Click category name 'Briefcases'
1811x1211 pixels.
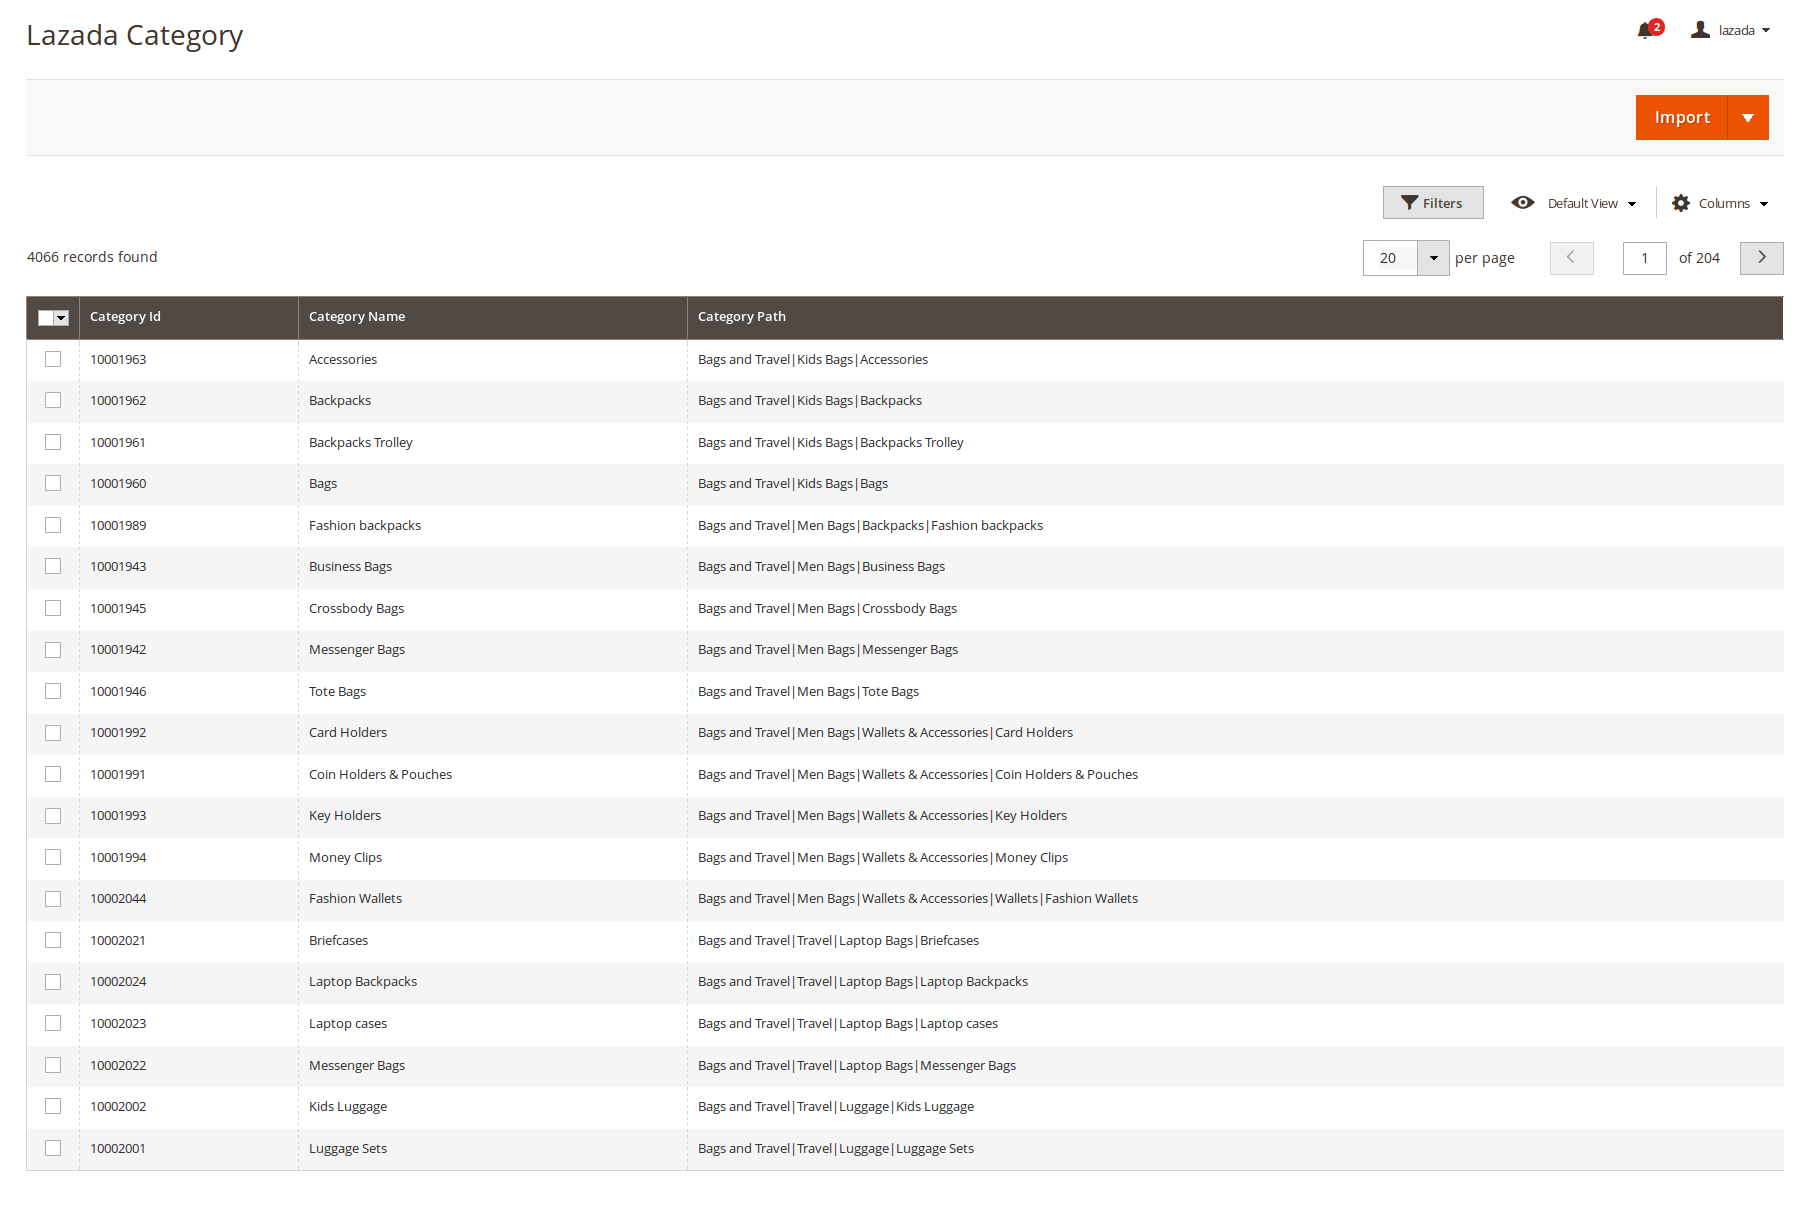[338, 941]
